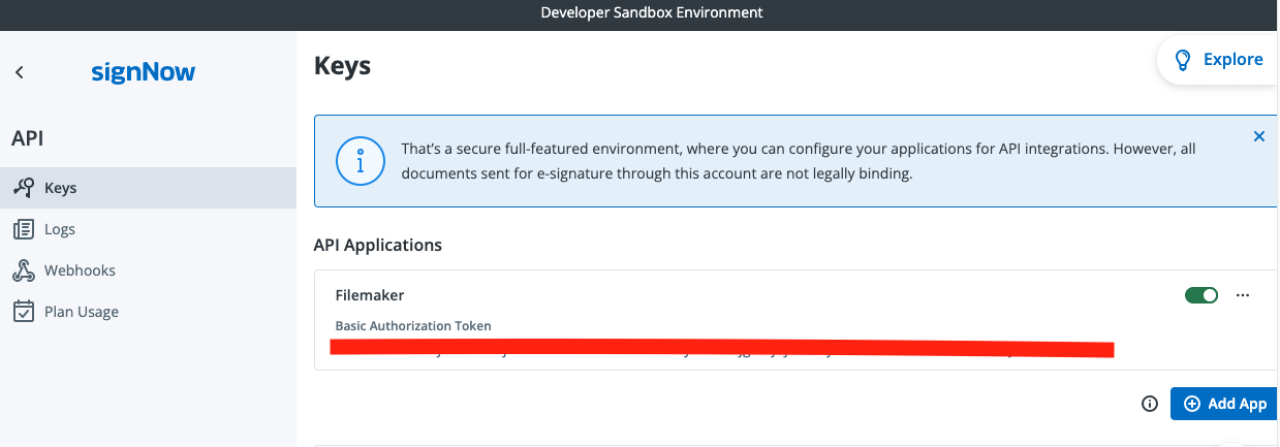Click the API sidebar heading
The width and height of the screenshot is (1280, 447).
(27, 138)
